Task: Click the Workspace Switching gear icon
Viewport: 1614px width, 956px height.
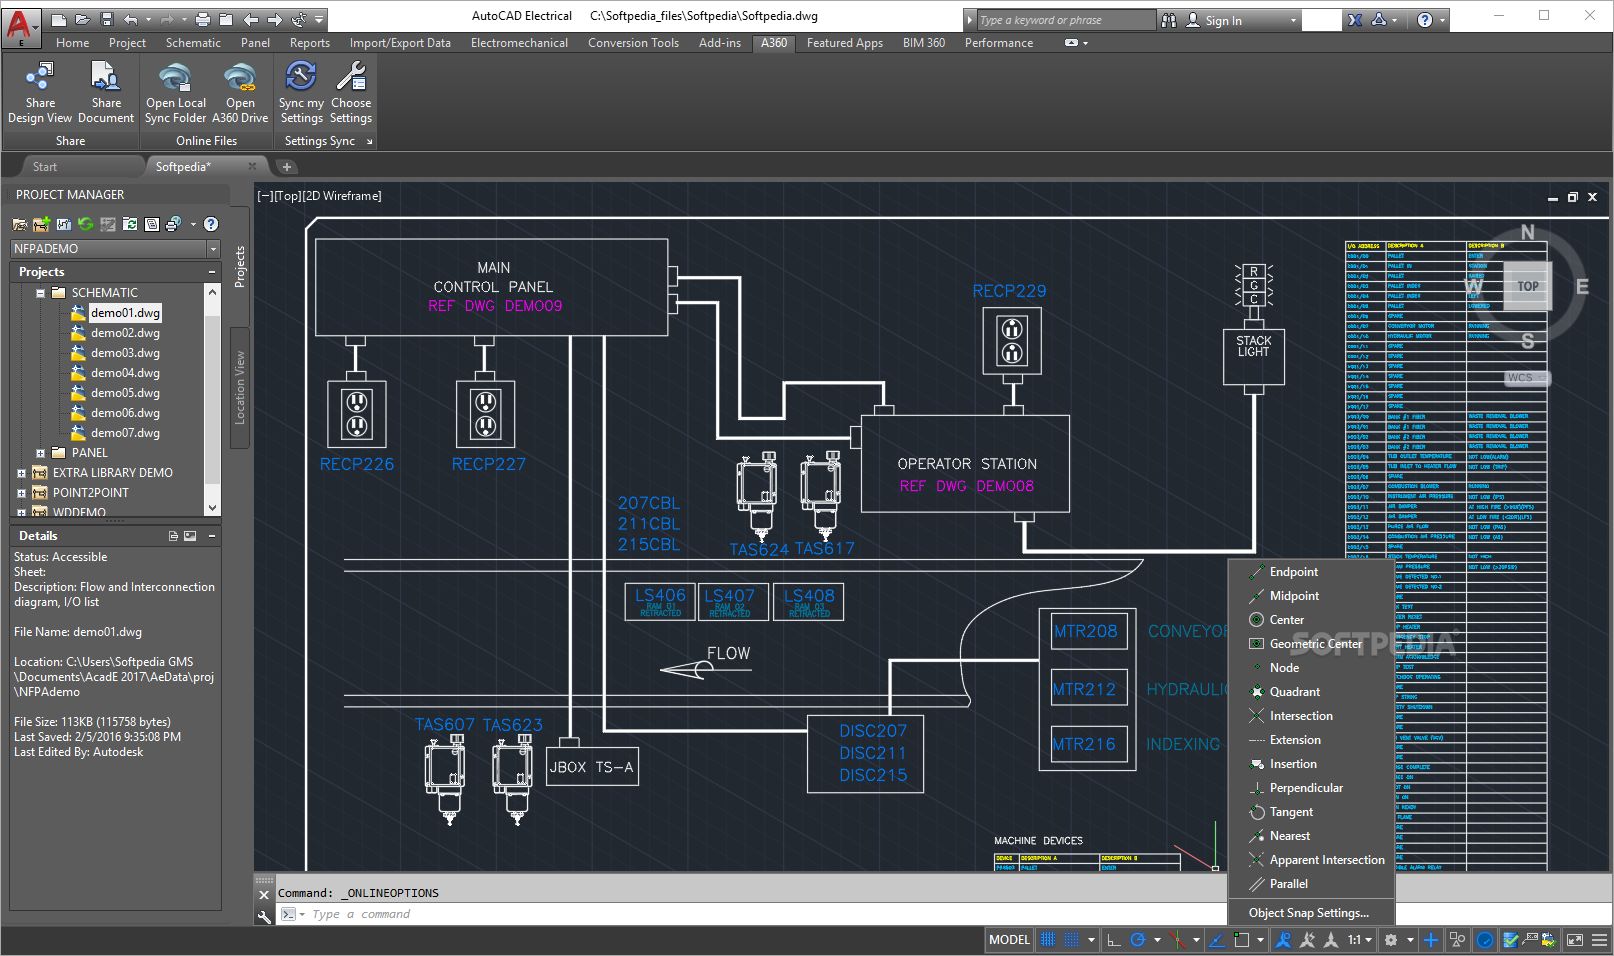Action: point(1391,940)
